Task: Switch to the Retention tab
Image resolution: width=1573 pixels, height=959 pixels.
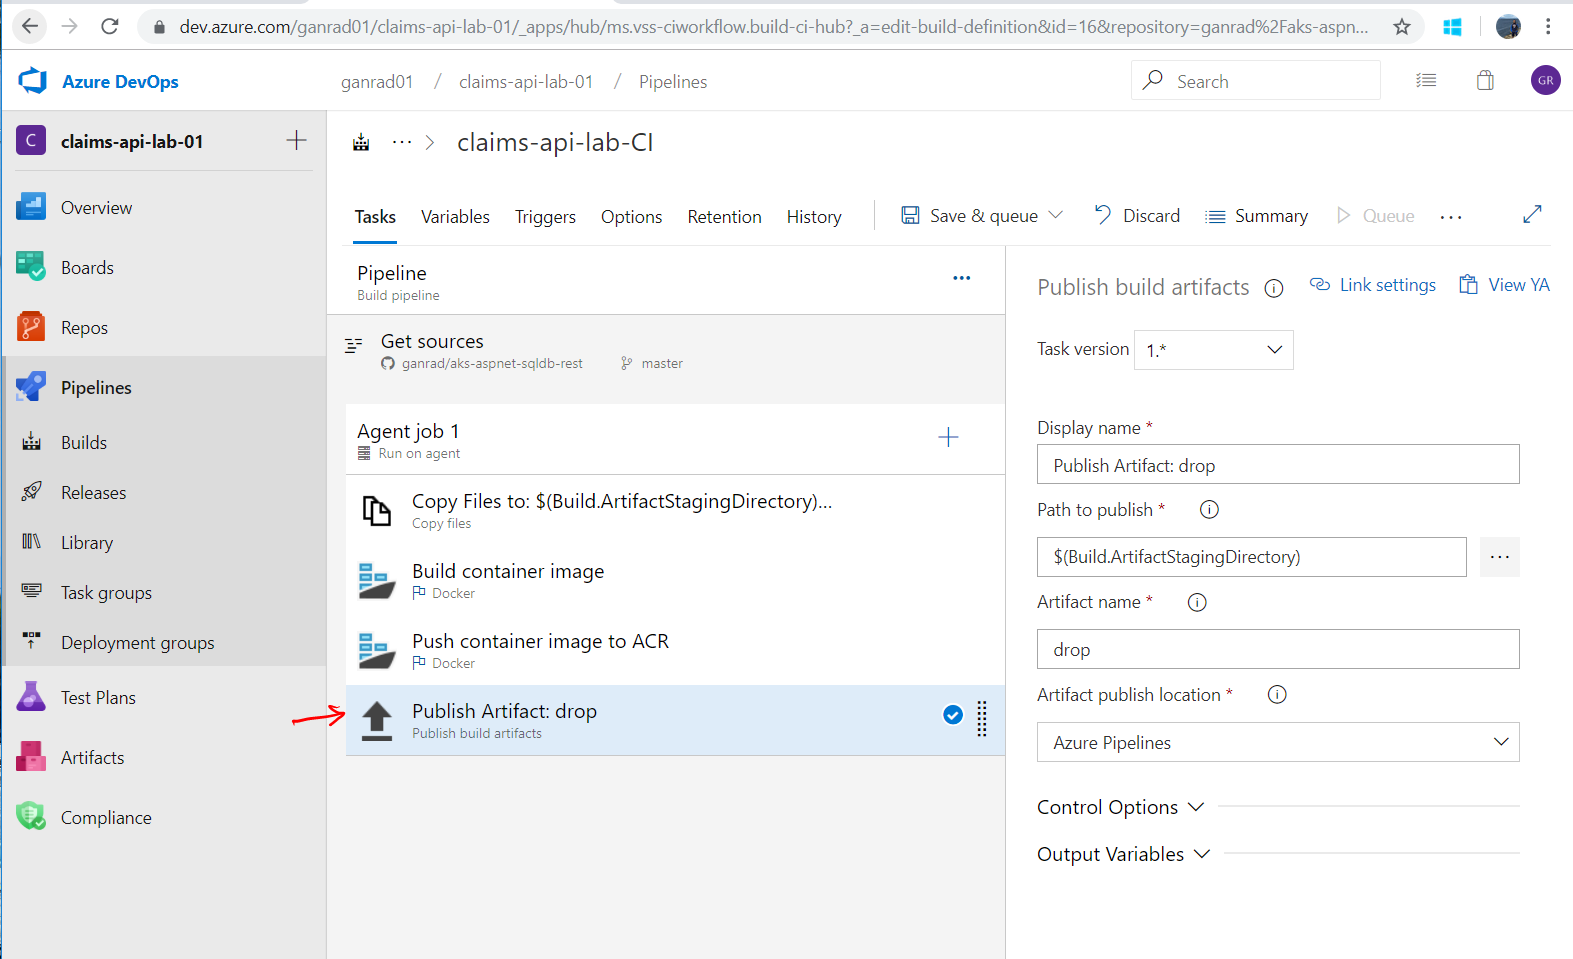Action: point(724,217)
